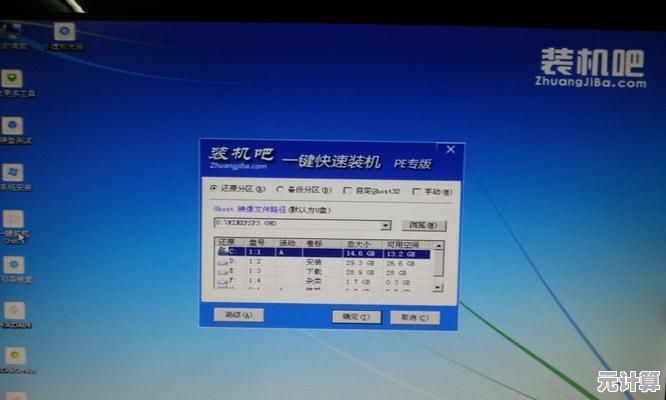Screen dimensions: 666x400
Task: Click disk number 1:4 cell
Action: tap(255, 280)
